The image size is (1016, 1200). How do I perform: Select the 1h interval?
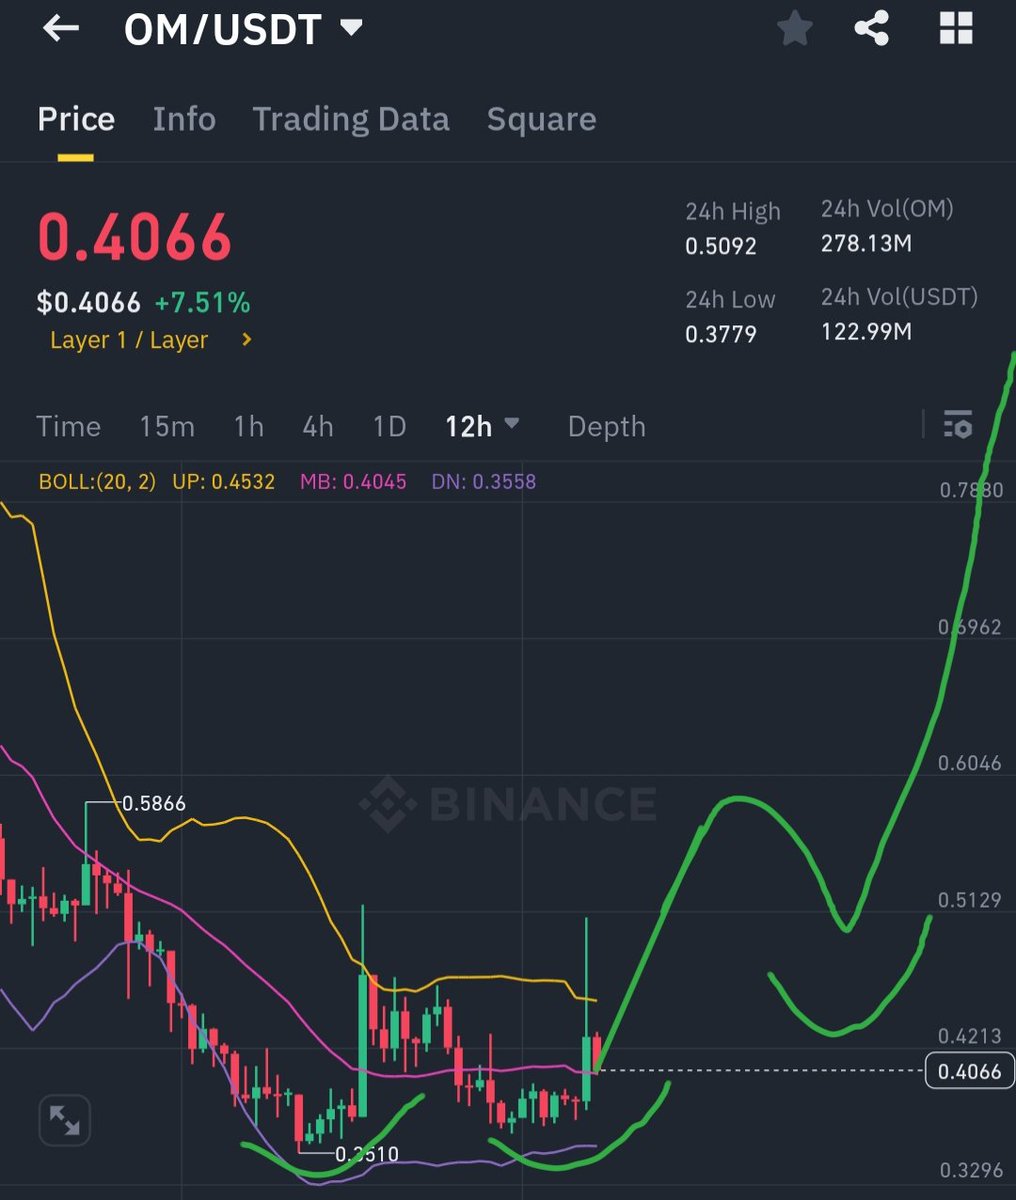(x=249, y=427)
